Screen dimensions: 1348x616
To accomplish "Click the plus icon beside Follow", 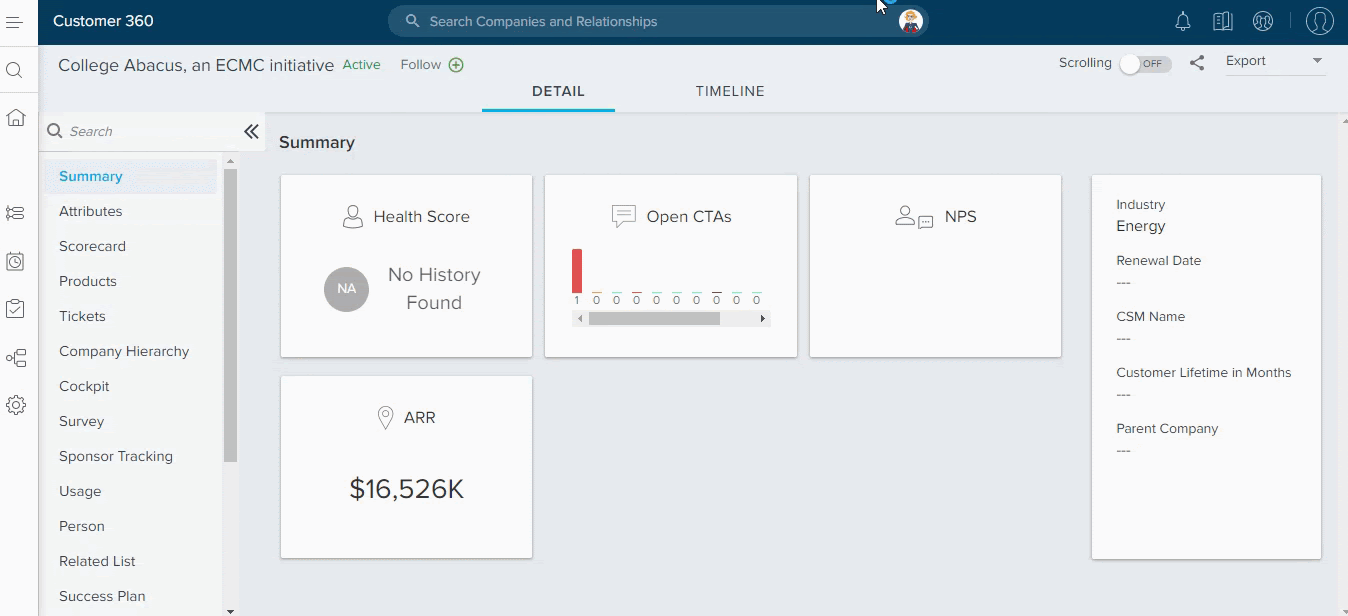I will tap(456, 65).
